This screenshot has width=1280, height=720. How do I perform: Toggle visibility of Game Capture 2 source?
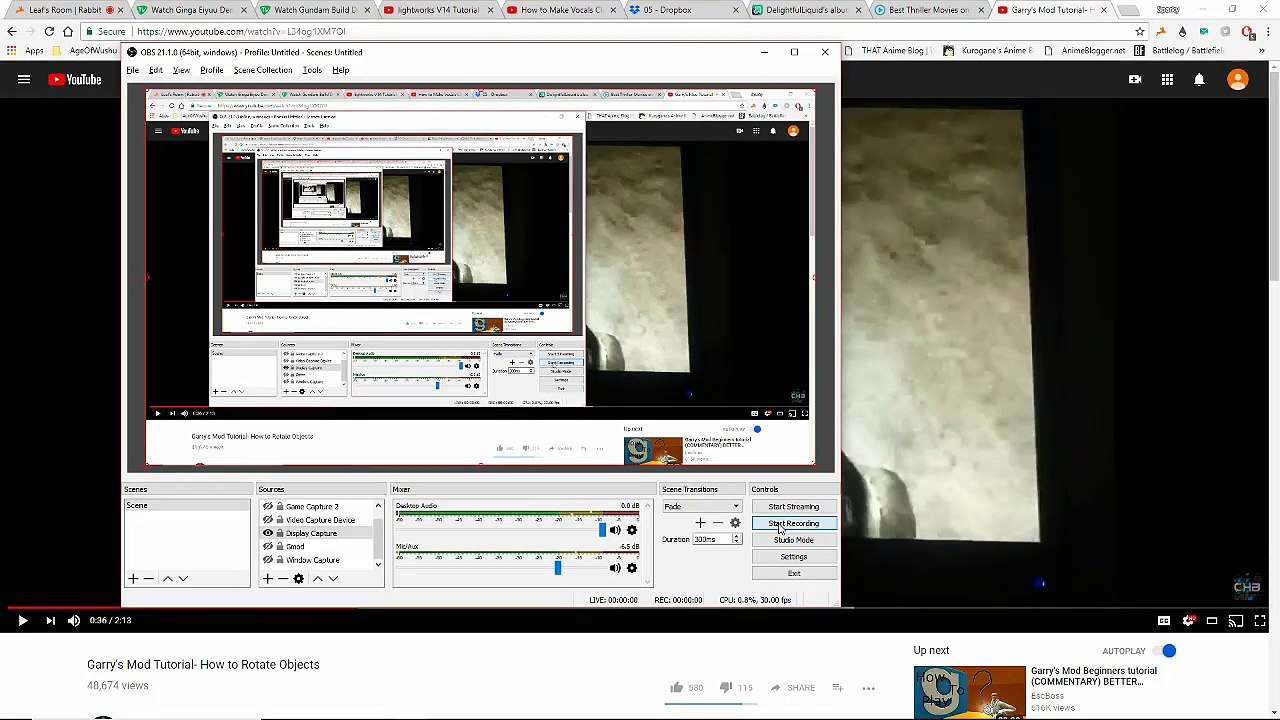click(x=267, y=507)
